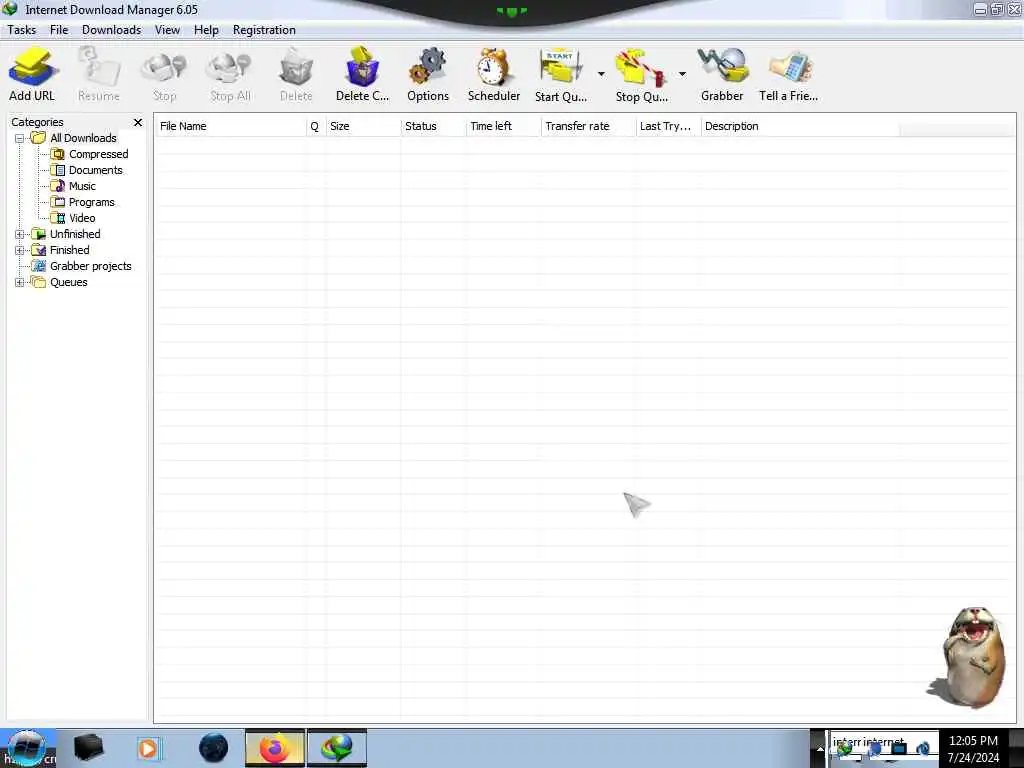Open the Stop Queue dropdown arrow
This screenshot has height=768, width=1024.
click(x=682, y=74)
